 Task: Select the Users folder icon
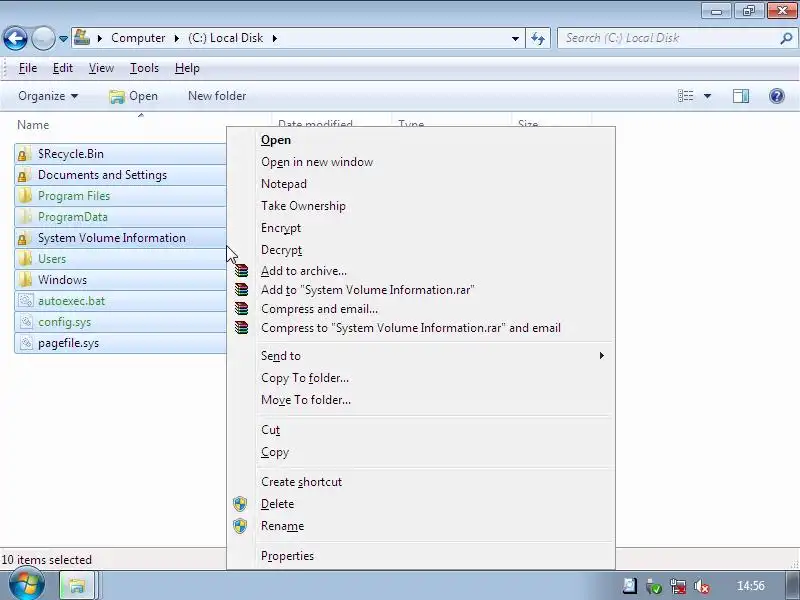click(x=23, y=259)
